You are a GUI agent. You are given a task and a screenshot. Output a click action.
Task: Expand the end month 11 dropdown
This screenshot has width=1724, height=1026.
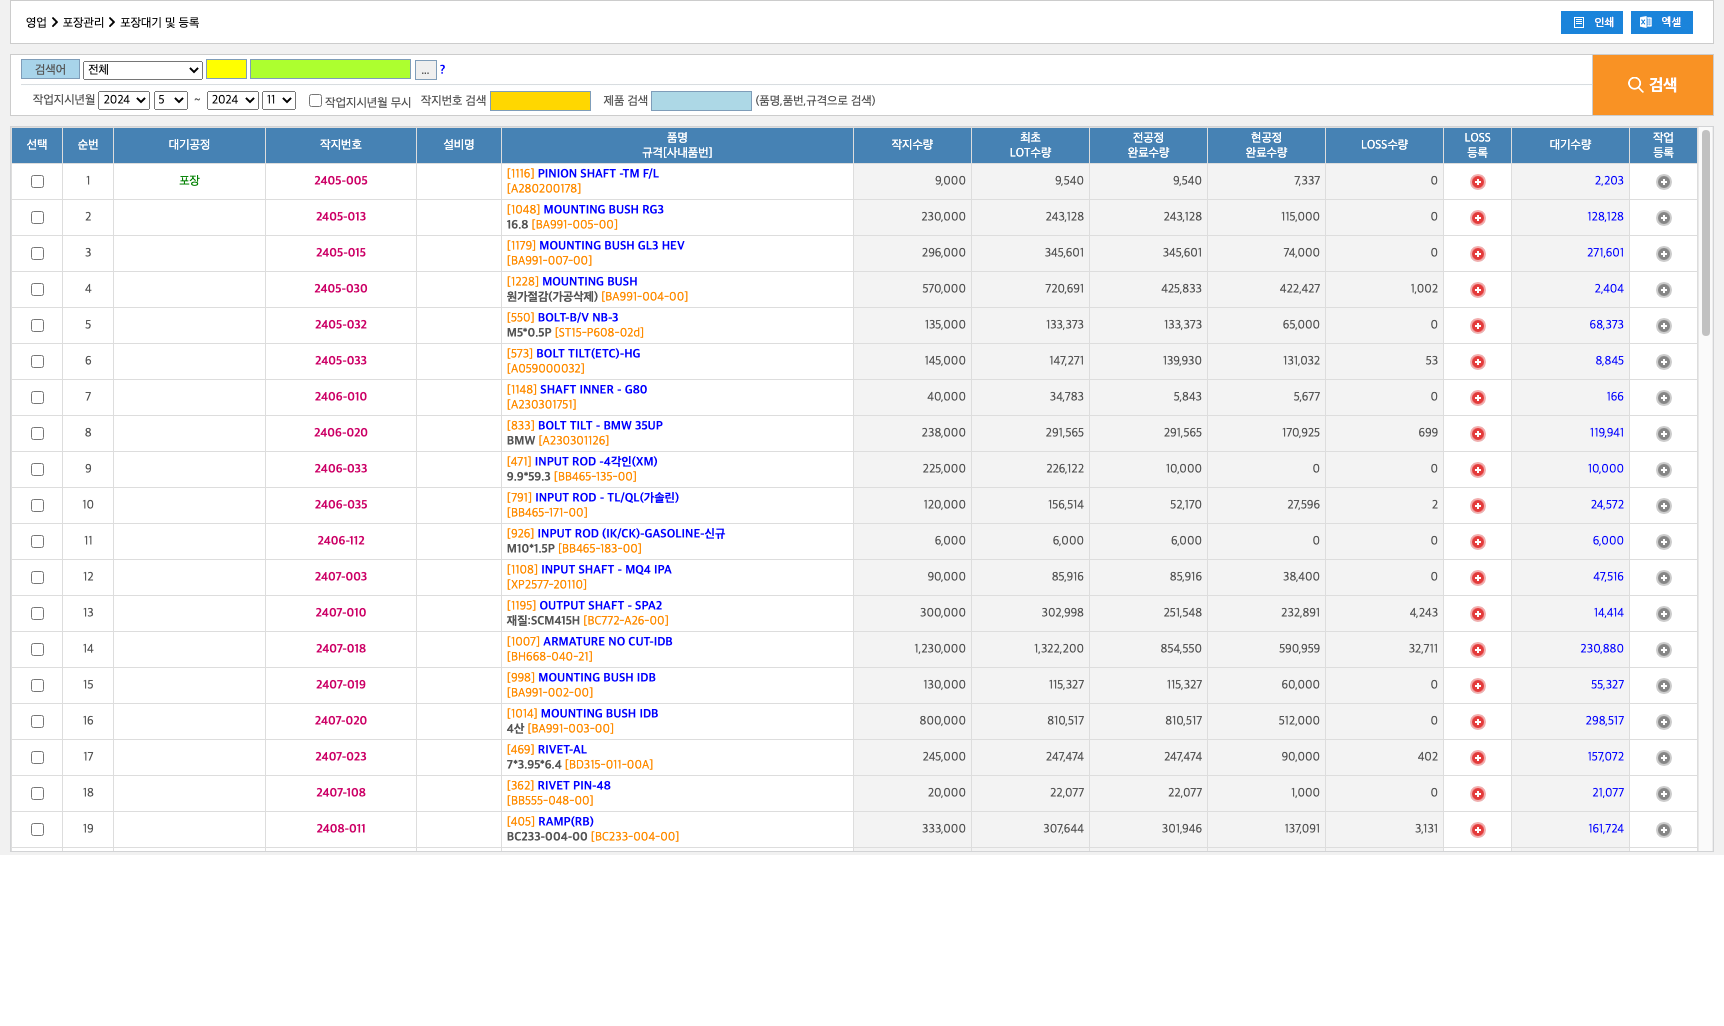tap(278, 100)
